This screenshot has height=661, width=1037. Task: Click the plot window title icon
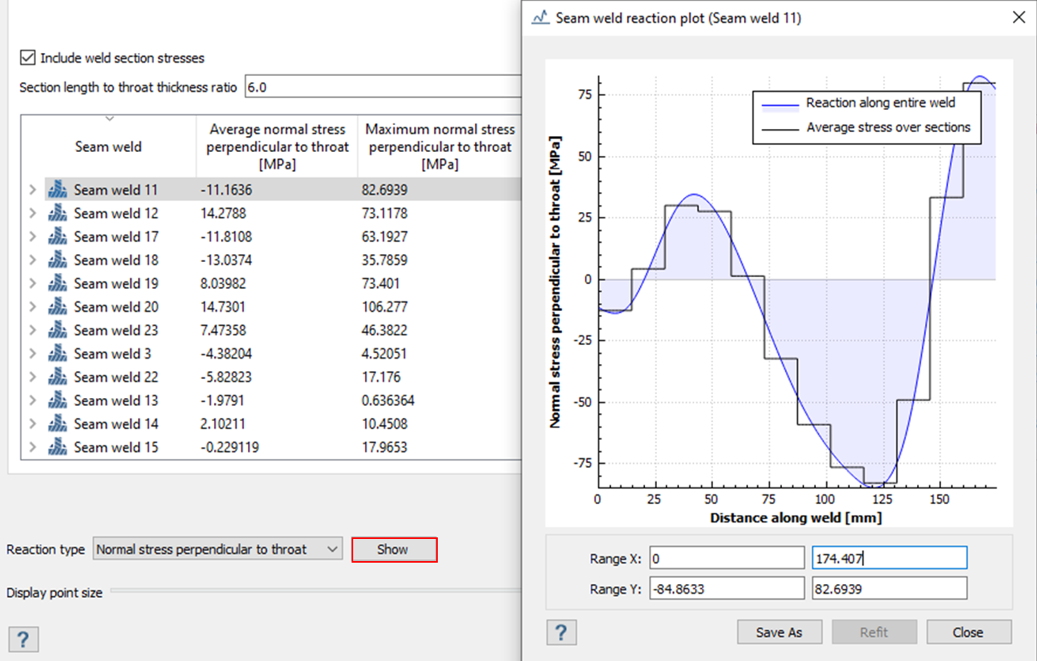(x=539, y=18)
